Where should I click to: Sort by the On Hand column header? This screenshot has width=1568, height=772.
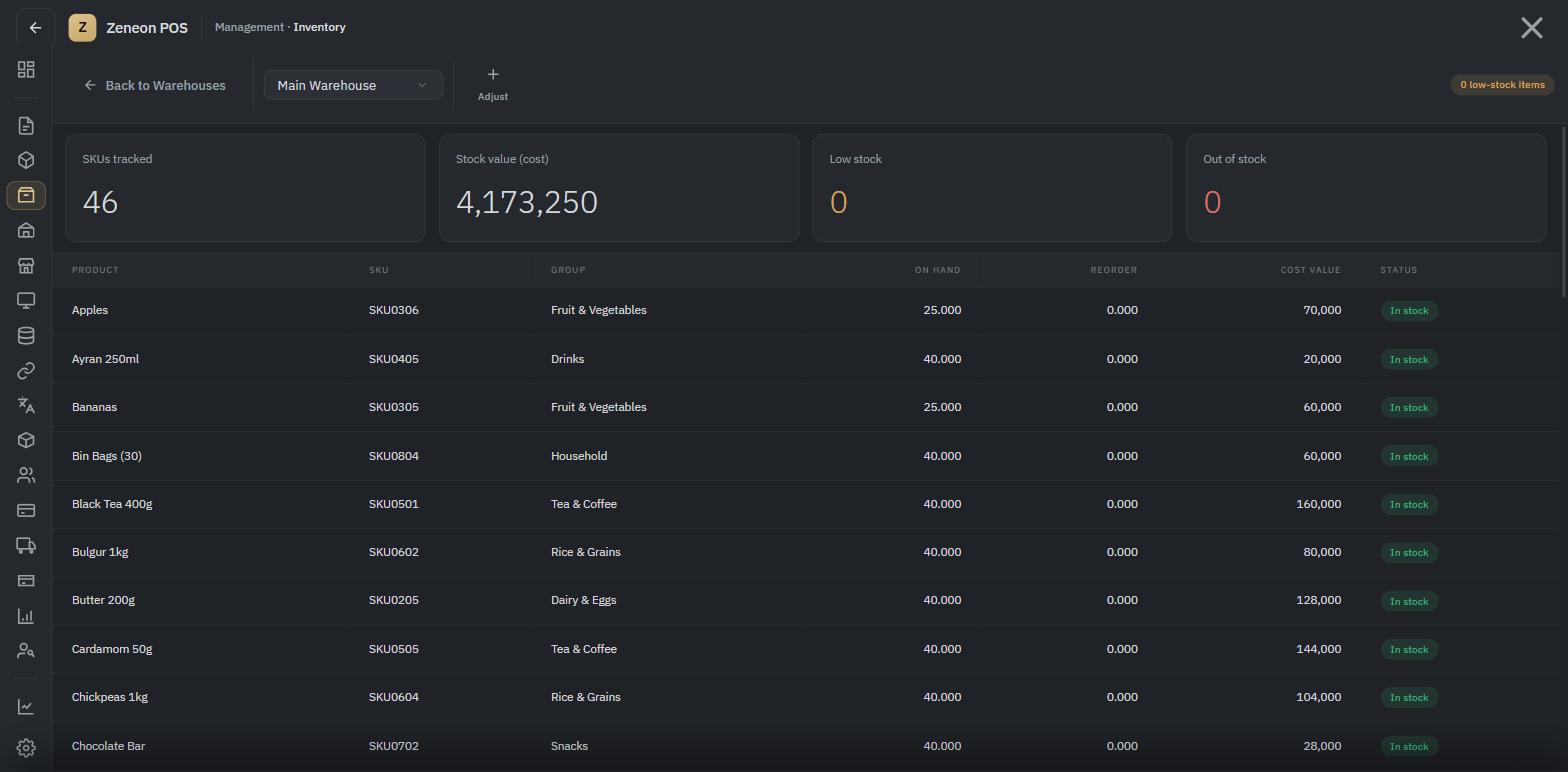pos(937,270)
